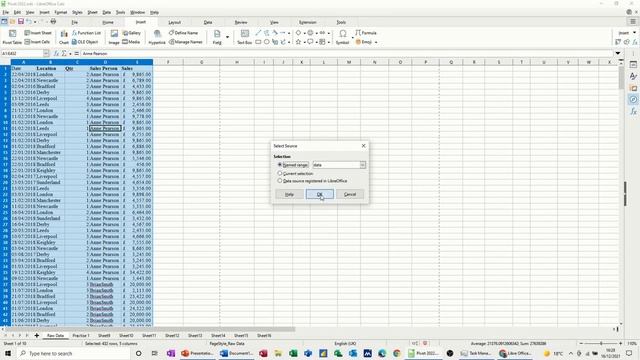Click the zoom out minus button
The height and width of the screenshot is (360, 640).
coord(581,344)
